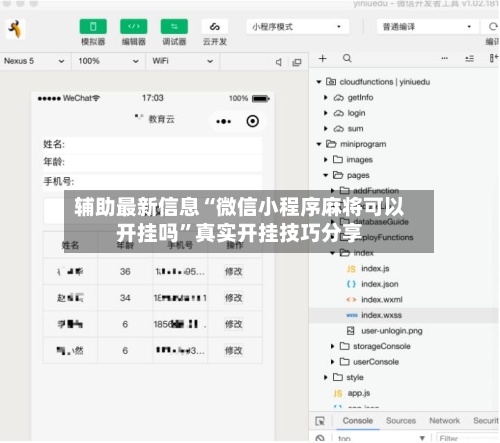Open the 普通编译 compile mode dropdown
The width and height of the screenshot is (500, 443).
(x=428, y=27)
